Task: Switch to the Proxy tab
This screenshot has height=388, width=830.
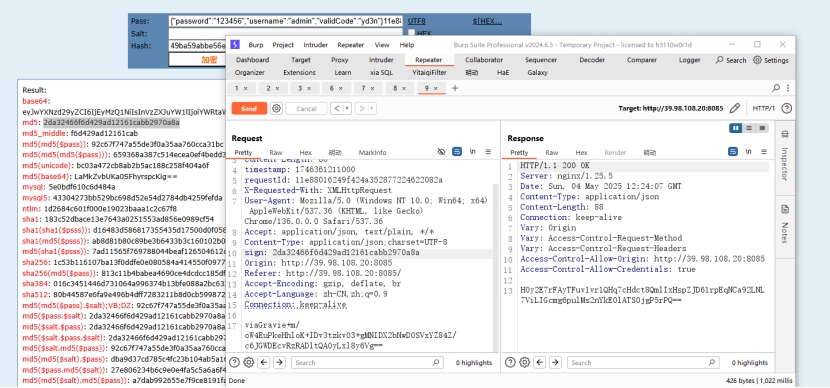Action: [340, 60]
